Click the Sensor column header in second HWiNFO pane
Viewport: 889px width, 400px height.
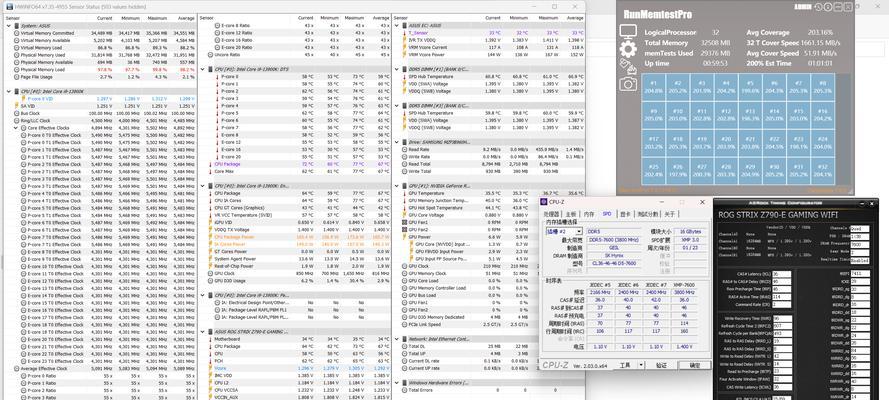click(205, 18)
